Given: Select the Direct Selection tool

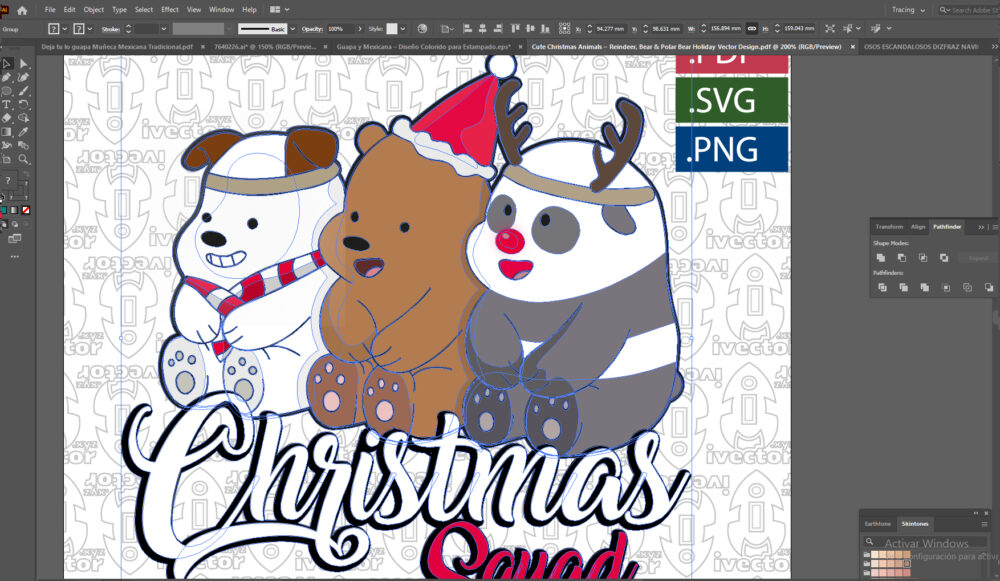Looking at the screenshot, I should (24, 64).
